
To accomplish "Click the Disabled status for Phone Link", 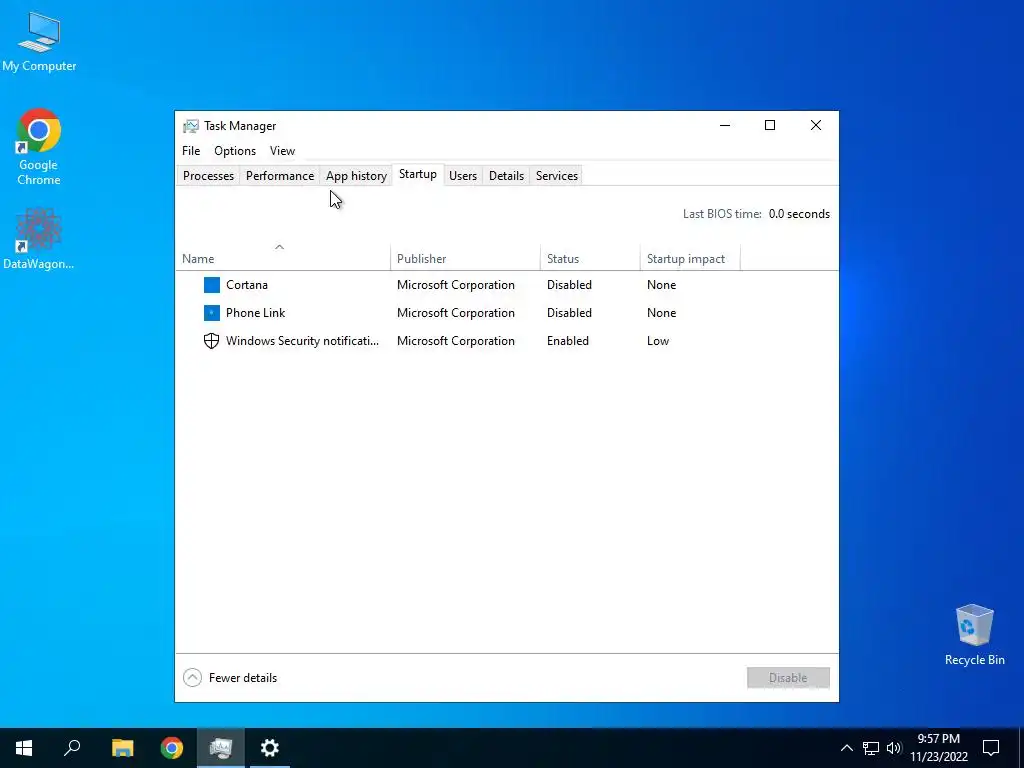I will pos(569,313).
